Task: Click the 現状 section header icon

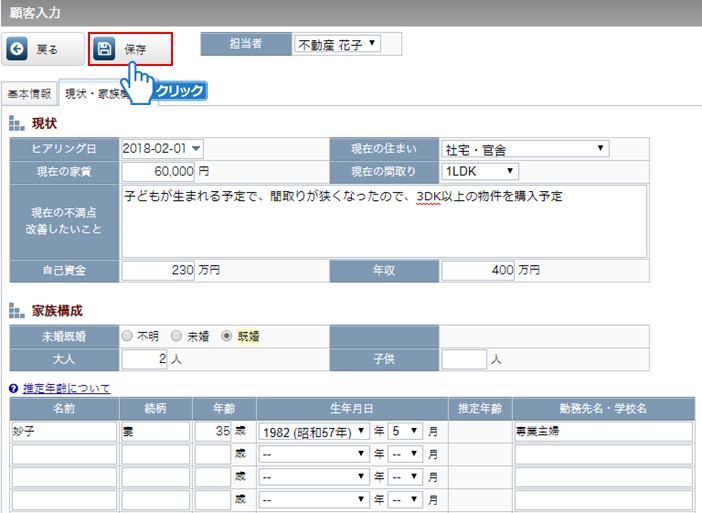Action: (16, 123)
